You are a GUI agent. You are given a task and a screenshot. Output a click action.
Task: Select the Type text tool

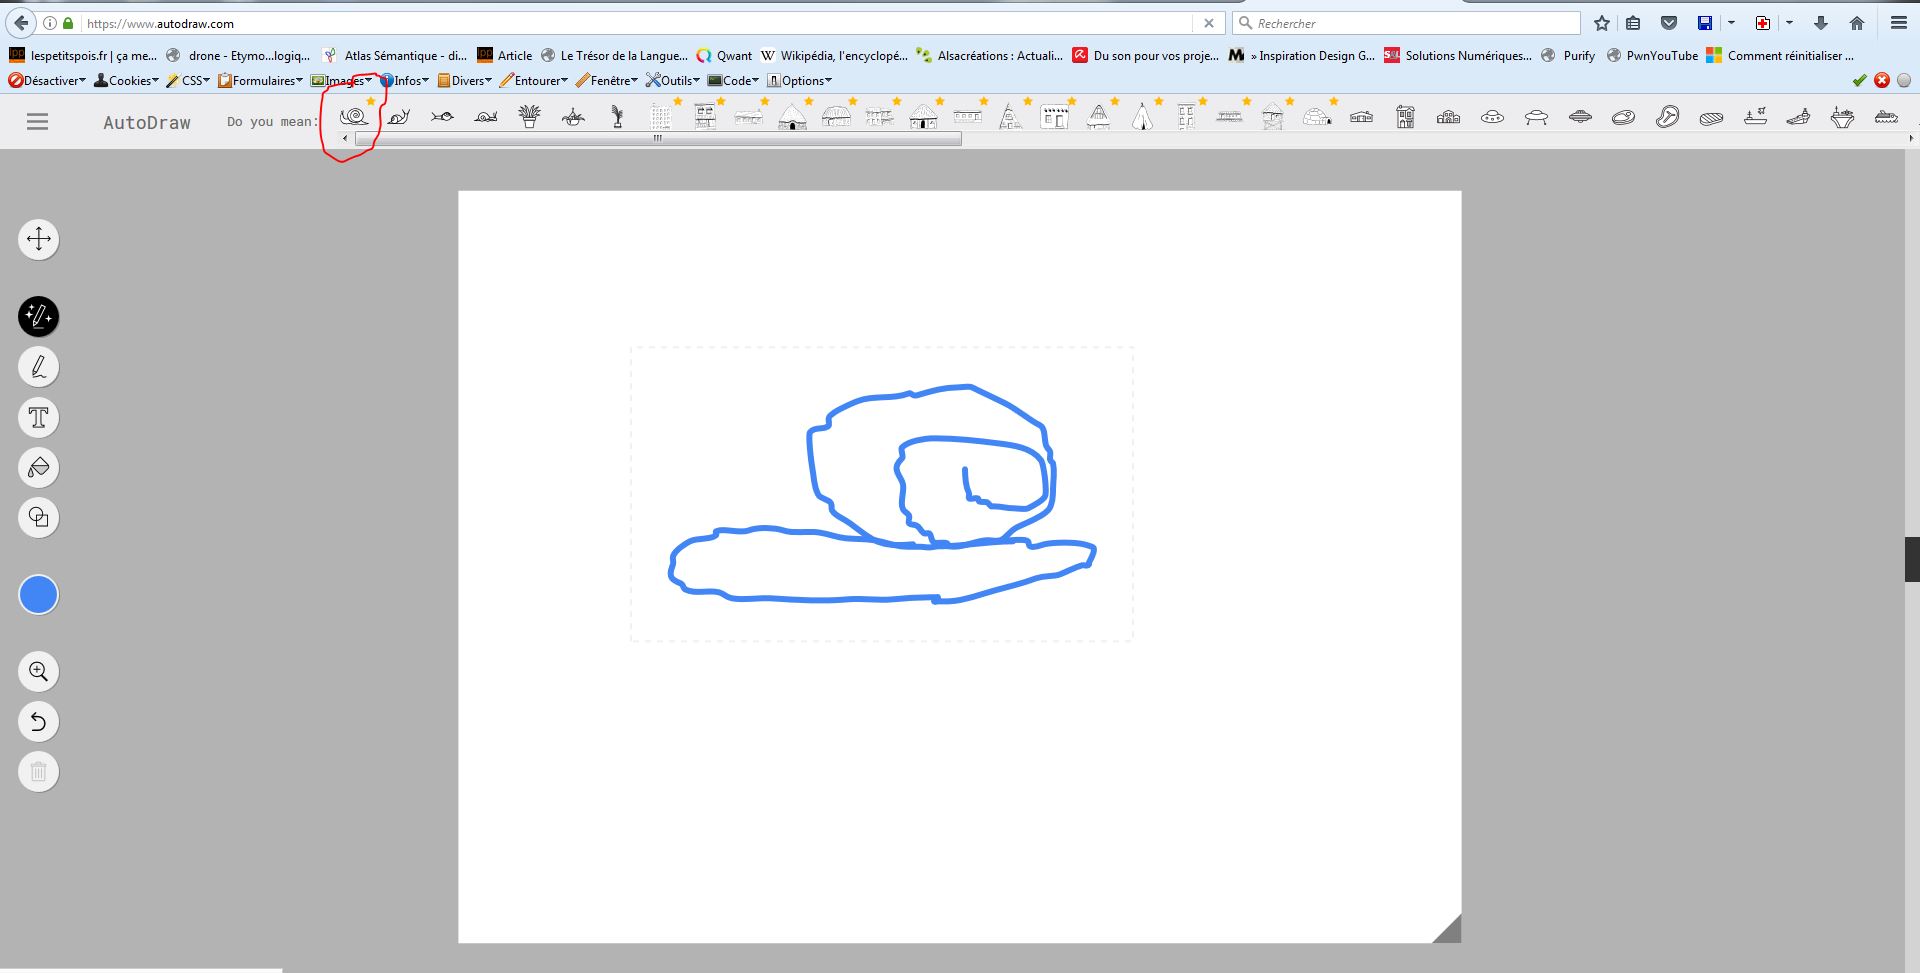(39, 417)
